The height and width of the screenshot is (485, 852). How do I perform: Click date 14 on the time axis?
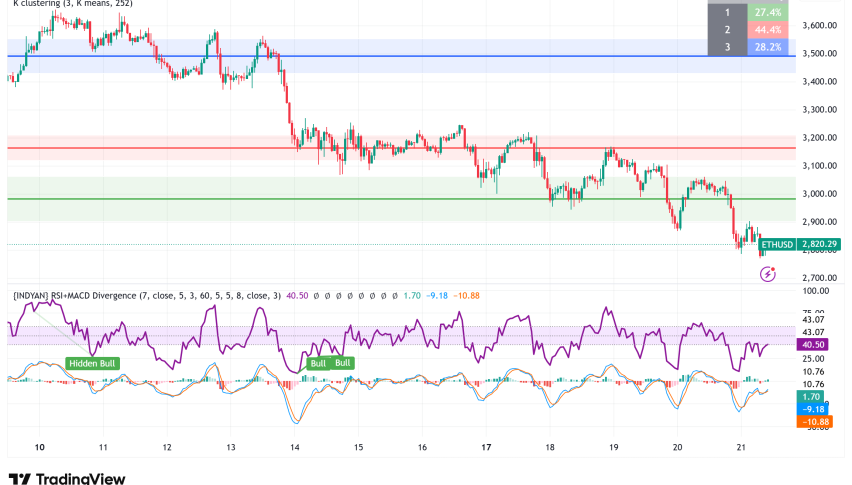pos(294,447)
